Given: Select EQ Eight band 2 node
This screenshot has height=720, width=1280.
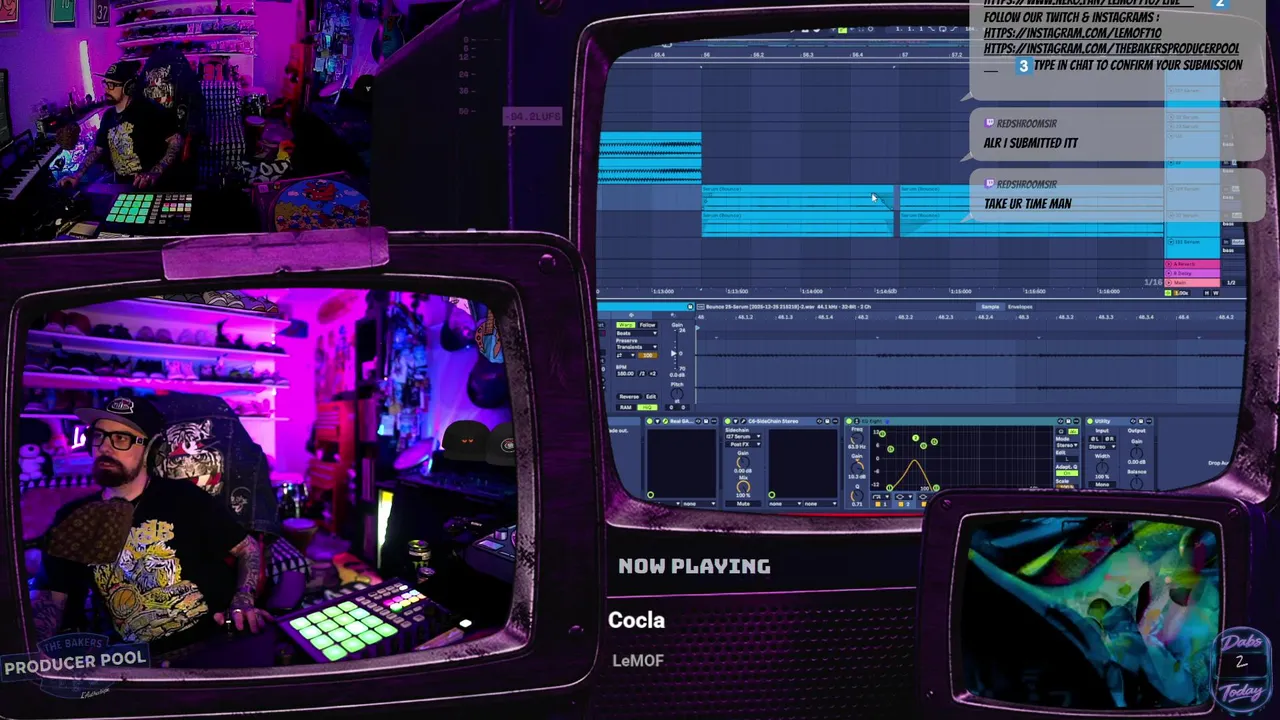Looking at the screenshot, I should [915, 438].
